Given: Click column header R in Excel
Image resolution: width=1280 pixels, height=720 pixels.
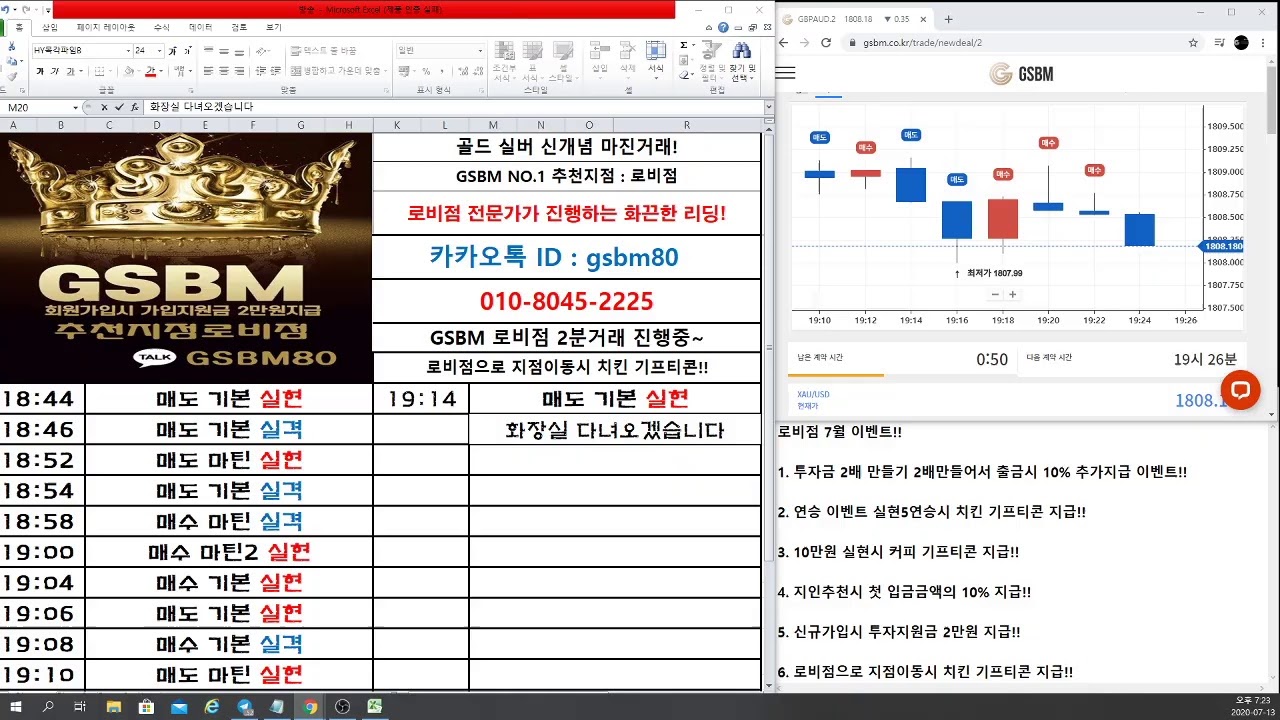Looking at the screenshot, I should (686, 125).
